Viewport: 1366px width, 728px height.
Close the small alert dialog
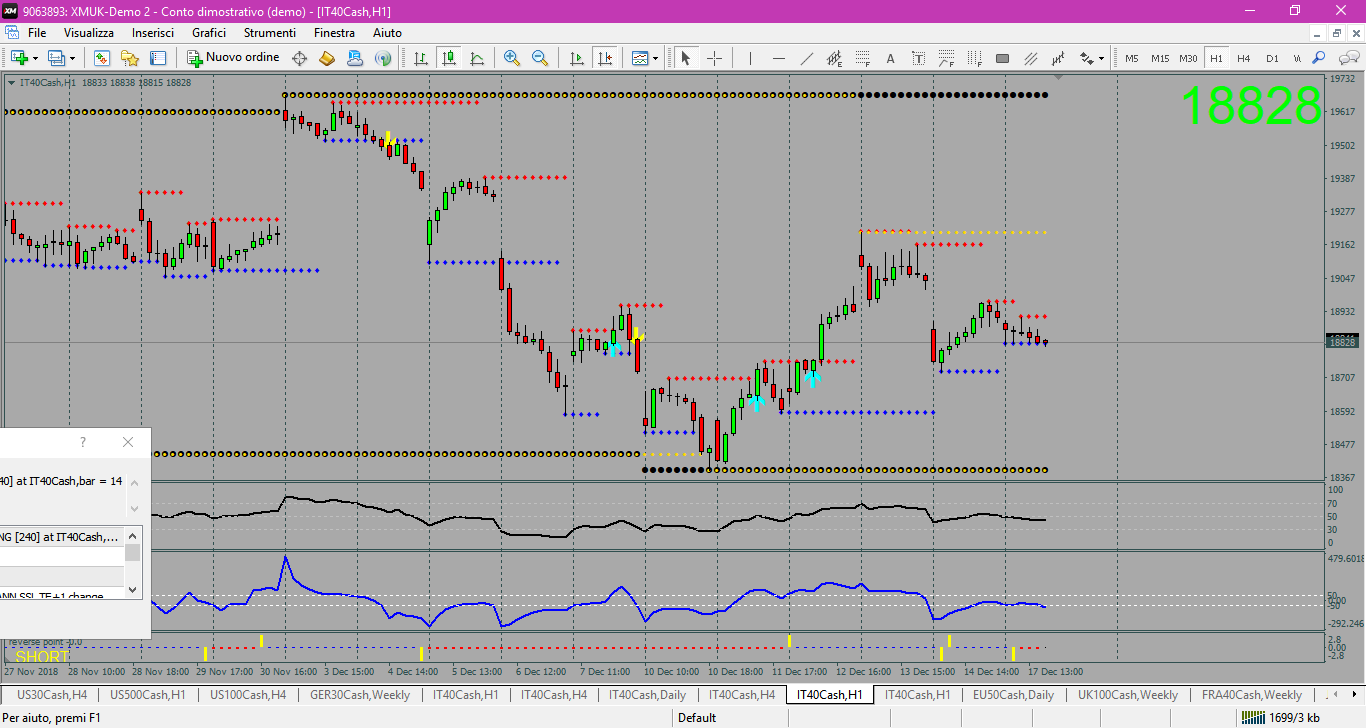127,442
